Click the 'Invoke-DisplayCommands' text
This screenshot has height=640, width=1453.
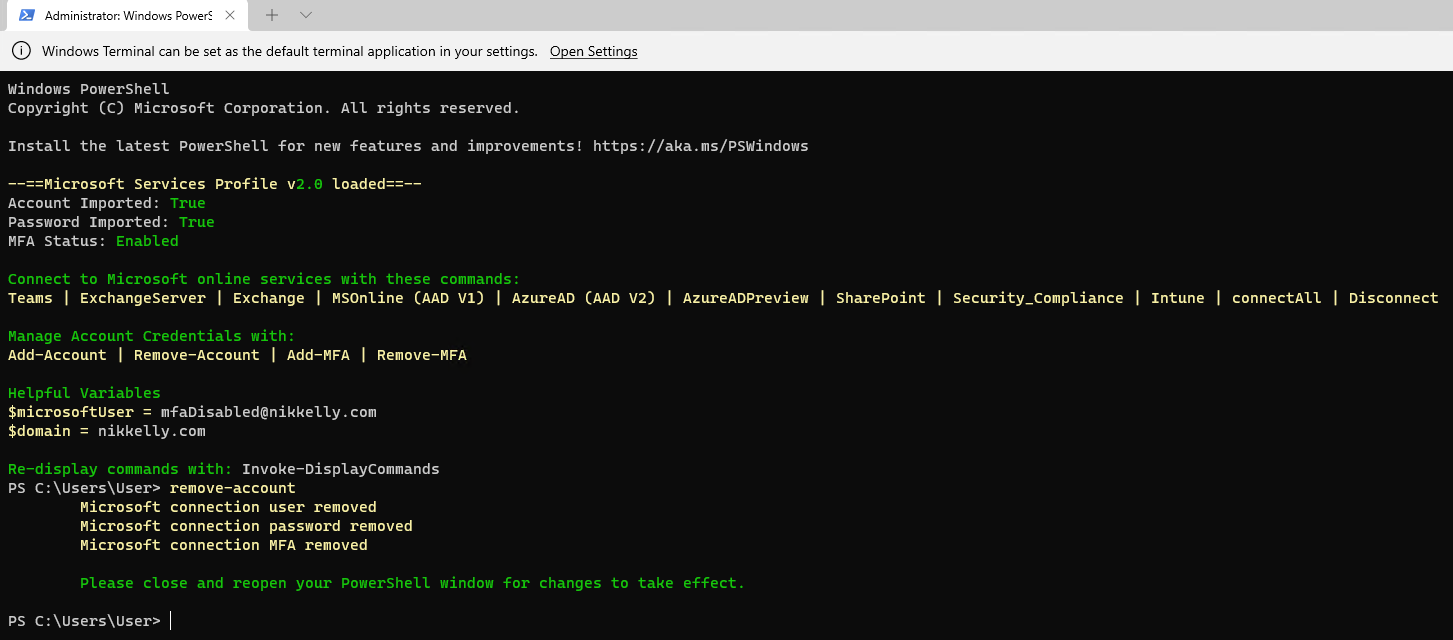[341, 469]
